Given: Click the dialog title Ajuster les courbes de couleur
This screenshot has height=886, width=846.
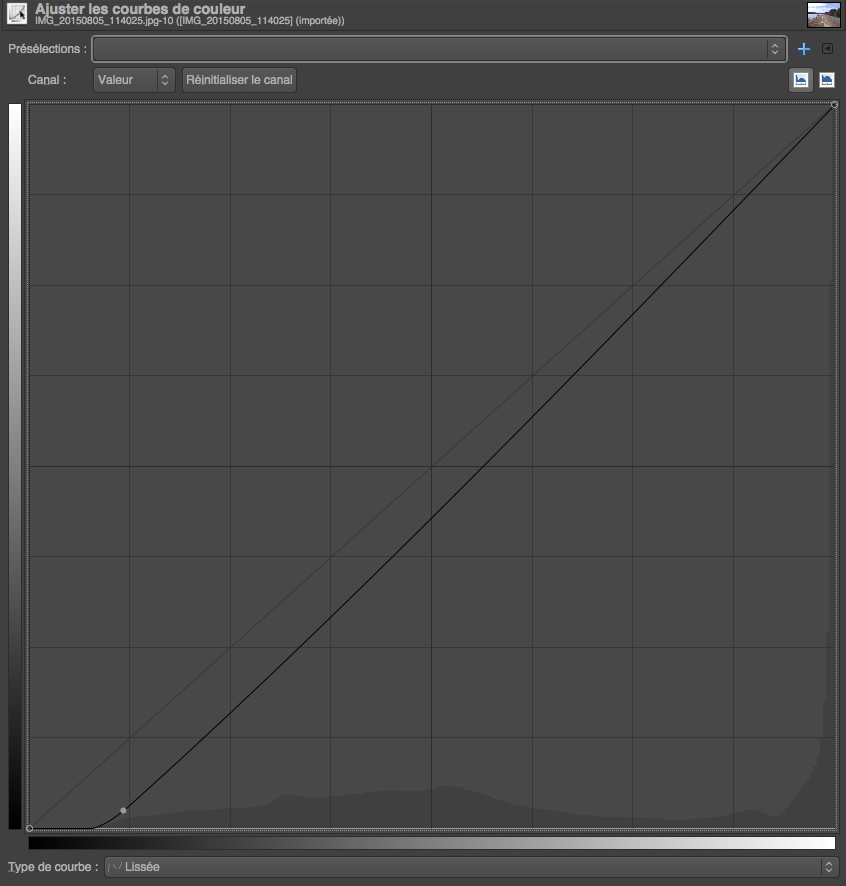Looking at the screenshot, I should click(x=140, y=9).
